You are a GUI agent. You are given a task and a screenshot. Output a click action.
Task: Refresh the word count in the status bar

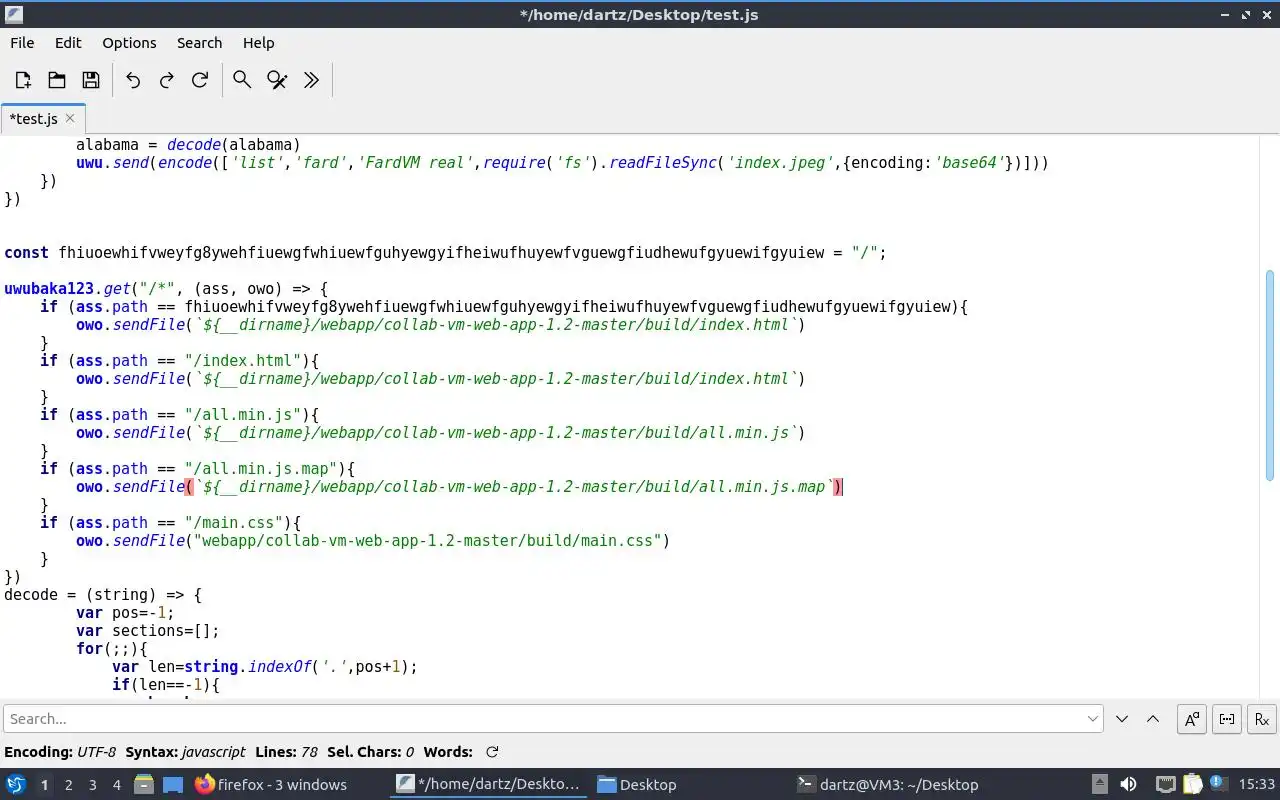[x=492, y=752]
